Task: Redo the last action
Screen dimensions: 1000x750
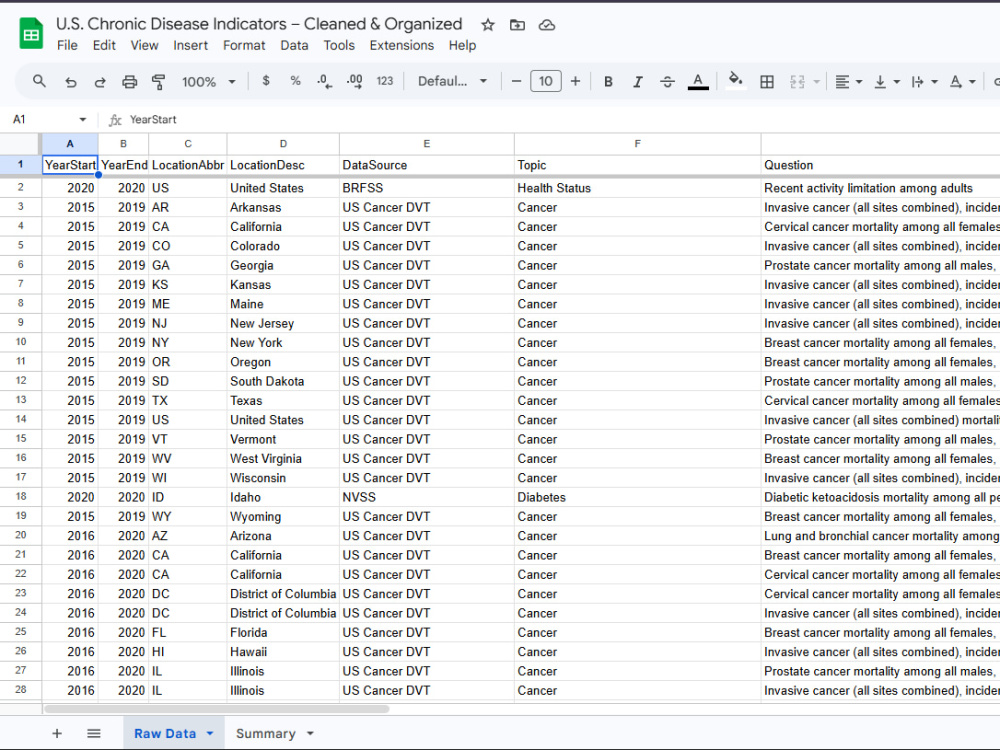Action: [99, 82]
